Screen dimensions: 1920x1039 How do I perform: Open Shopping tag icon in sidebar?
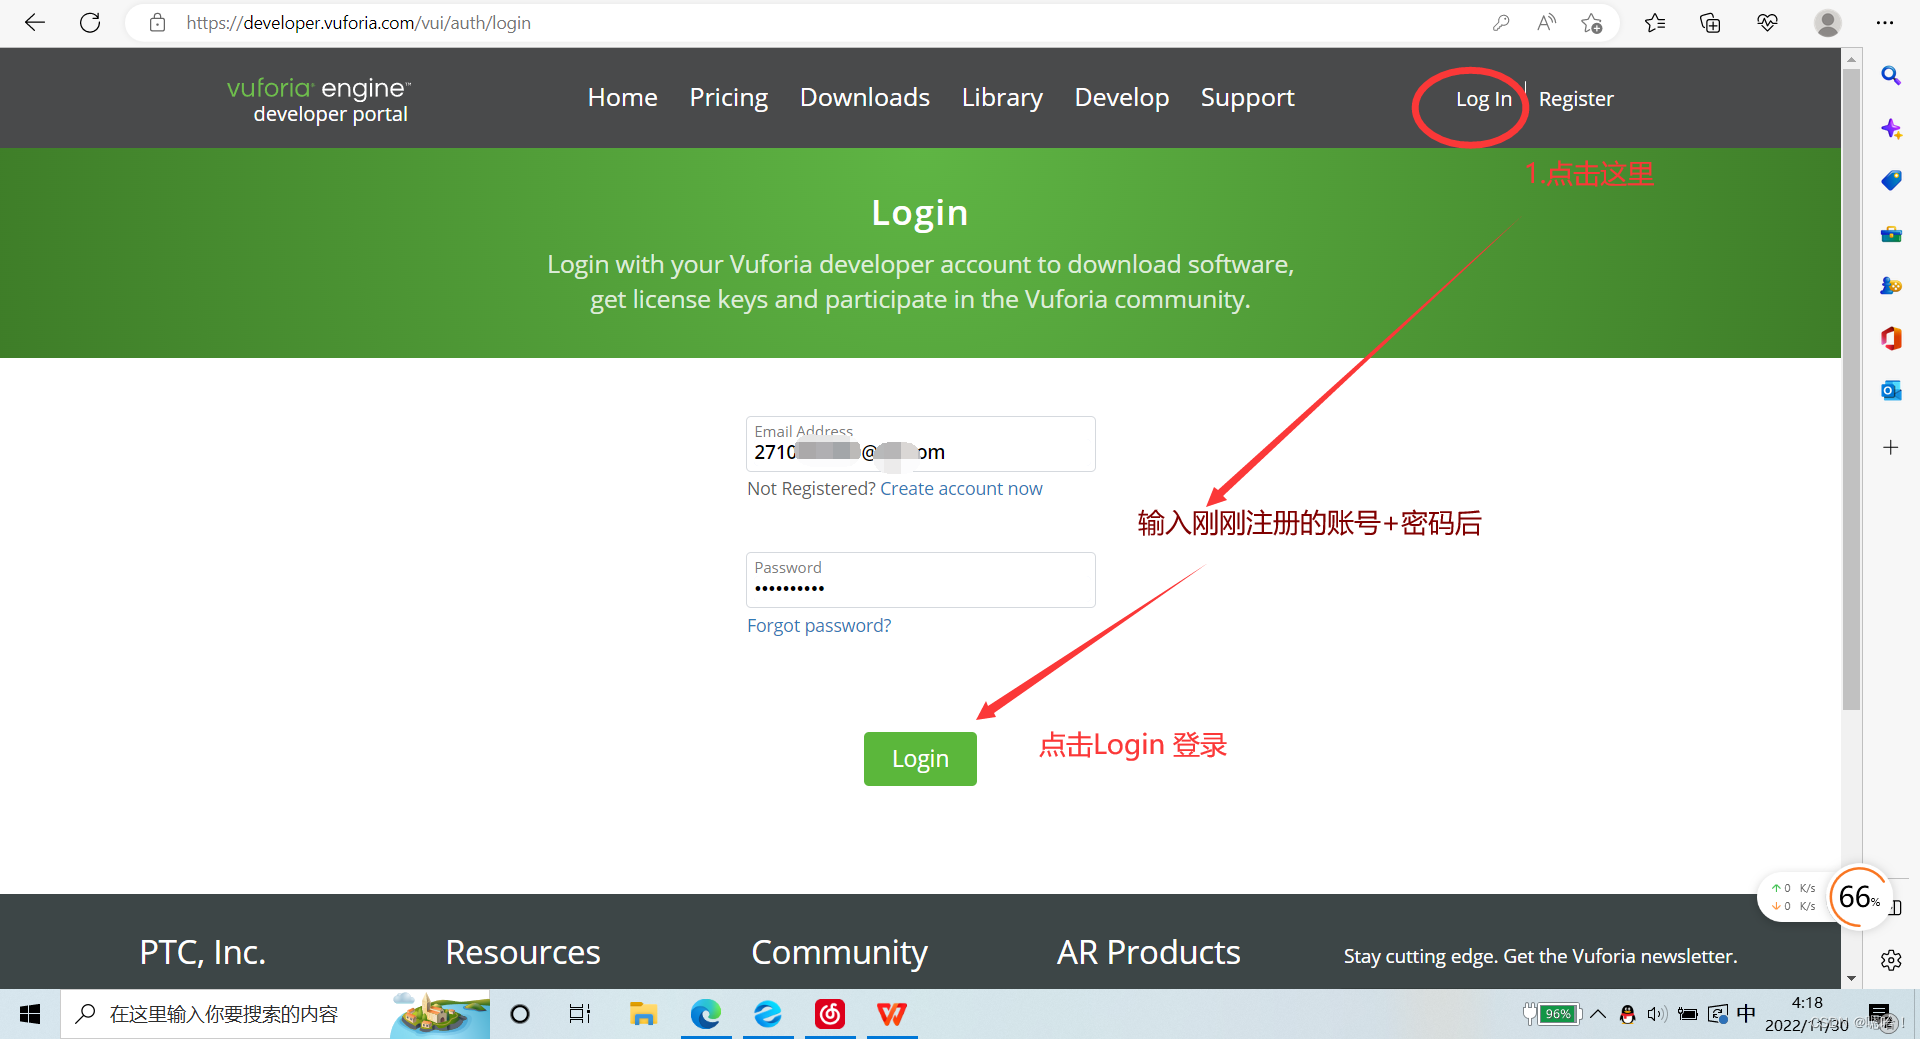1891,180
